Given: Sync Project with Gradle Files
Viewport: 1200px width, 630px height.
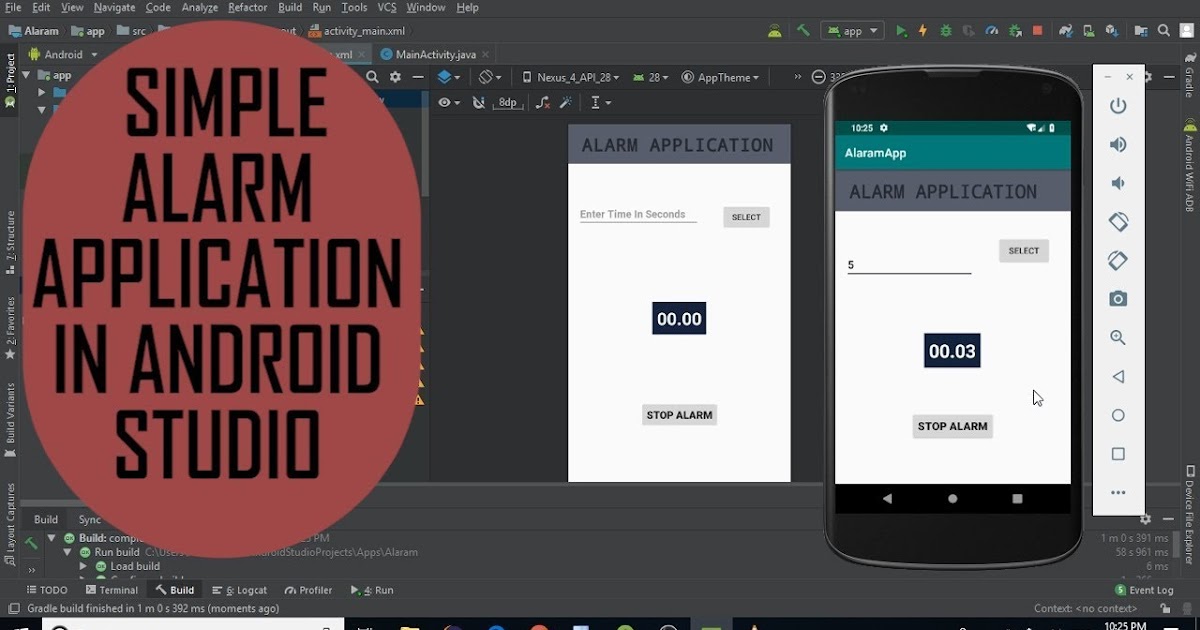Looking at the screenshot, I should (x=1064, y=30).
